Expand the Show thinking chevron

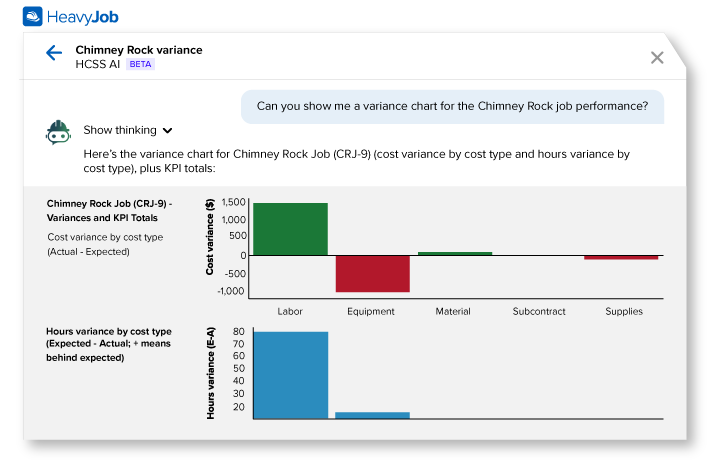tap(167, 131)
